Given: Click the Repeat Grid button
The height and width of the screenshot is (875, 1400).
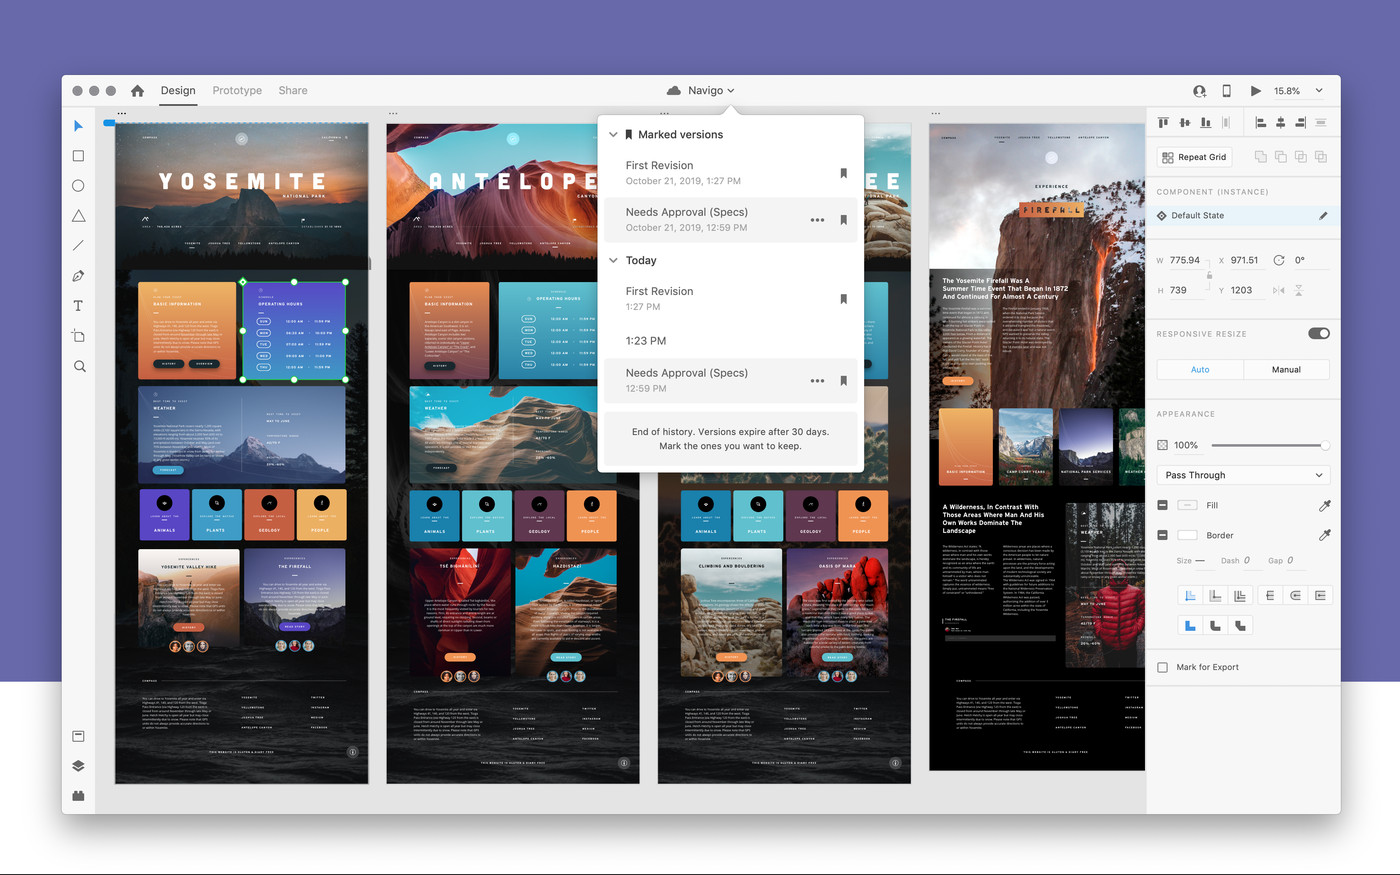Looking at the screenshot, I should click(1194, 157).
